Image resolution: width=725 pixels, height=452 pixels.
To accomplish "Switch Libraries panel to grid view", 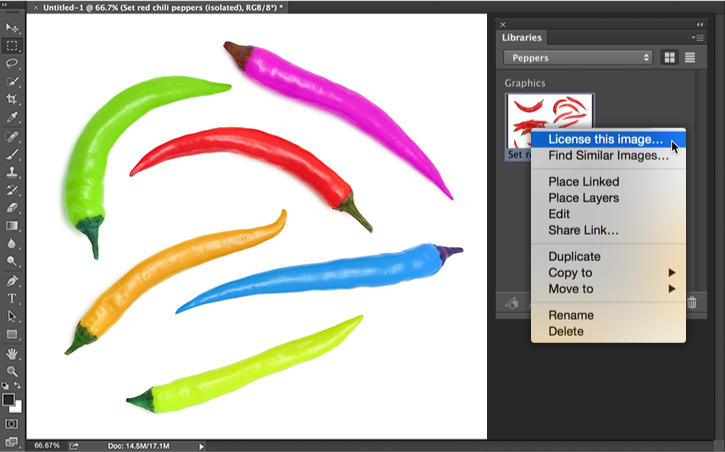I will [x=670, y=58].
